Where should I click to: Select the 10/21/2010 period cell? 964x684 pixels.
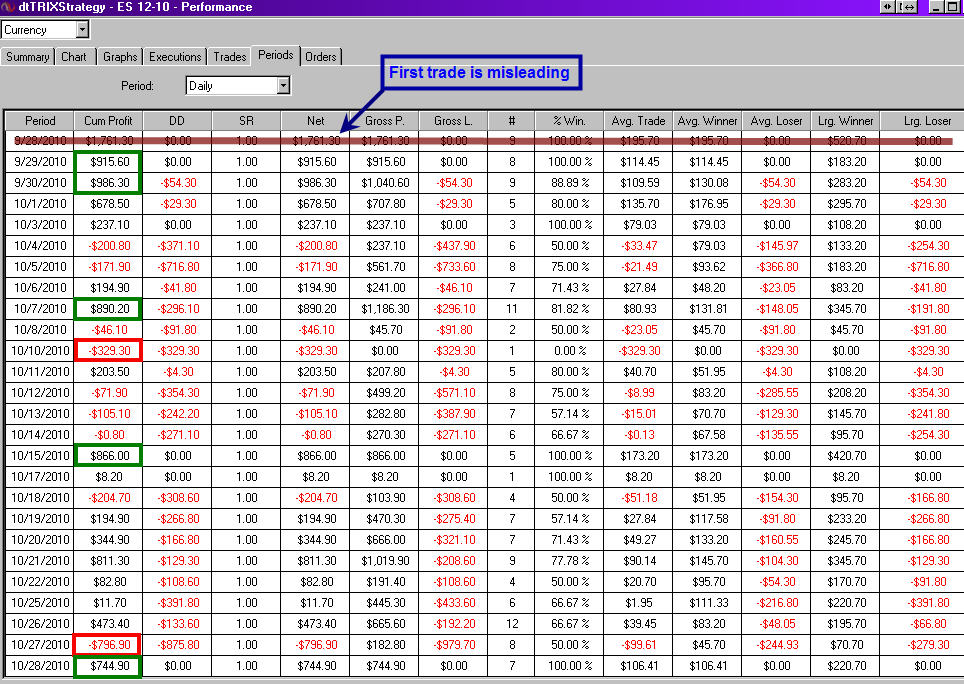coord(40,560)
